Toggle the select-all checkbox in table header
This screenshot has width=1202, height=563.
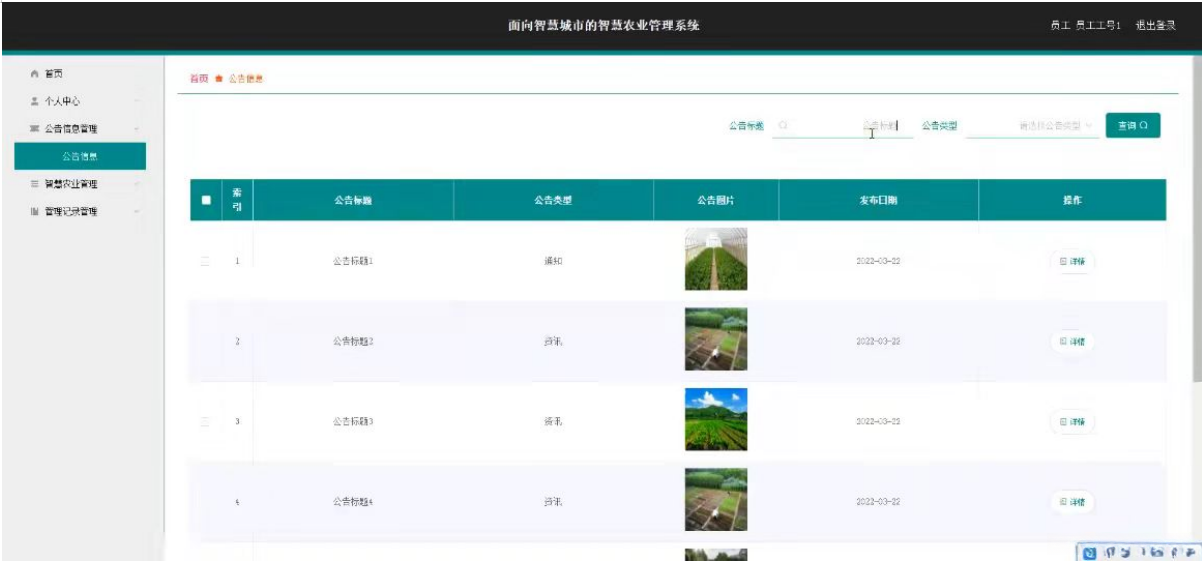pos(206,200)
